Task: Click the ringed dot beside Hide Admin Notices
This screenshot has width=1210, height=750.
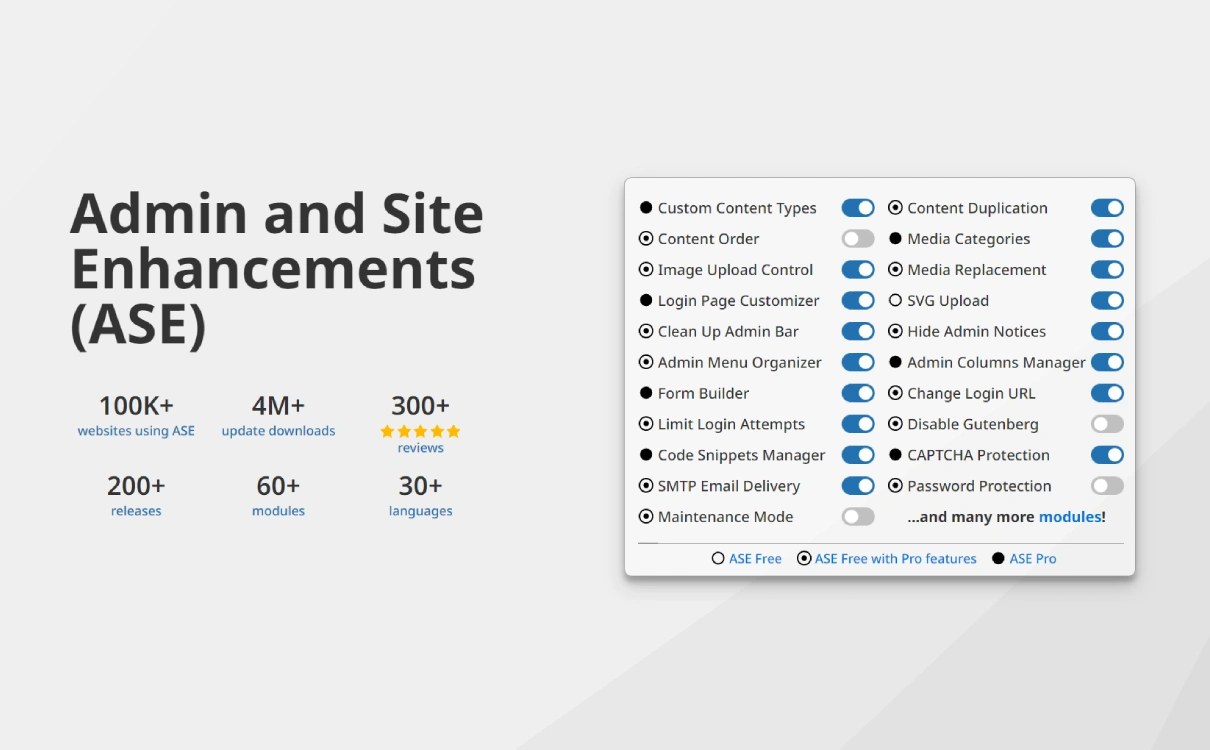Action: pyautogui.click(x=895, y=332)
